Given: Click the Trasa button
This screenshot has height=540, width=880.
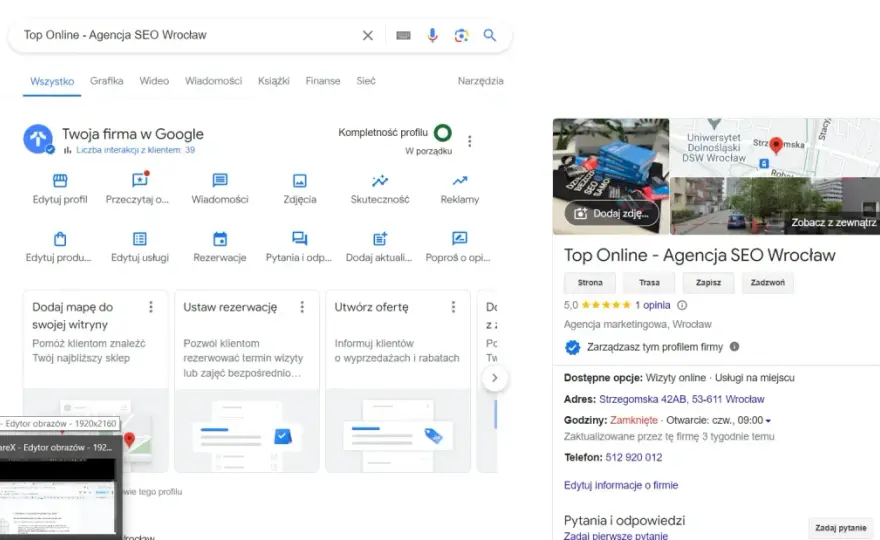Looking at the screenshot, I should 649,282.
